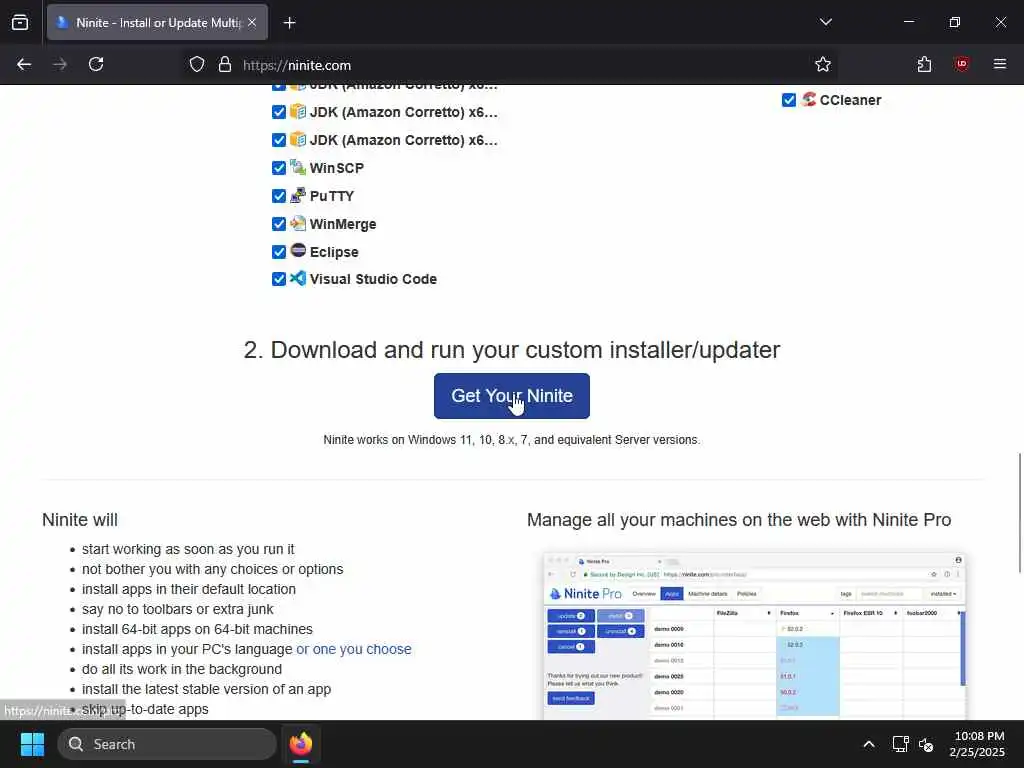Screen dimensions: 1024x768
Task: Open the uBlock Origin extension icon
Action: 961,64
